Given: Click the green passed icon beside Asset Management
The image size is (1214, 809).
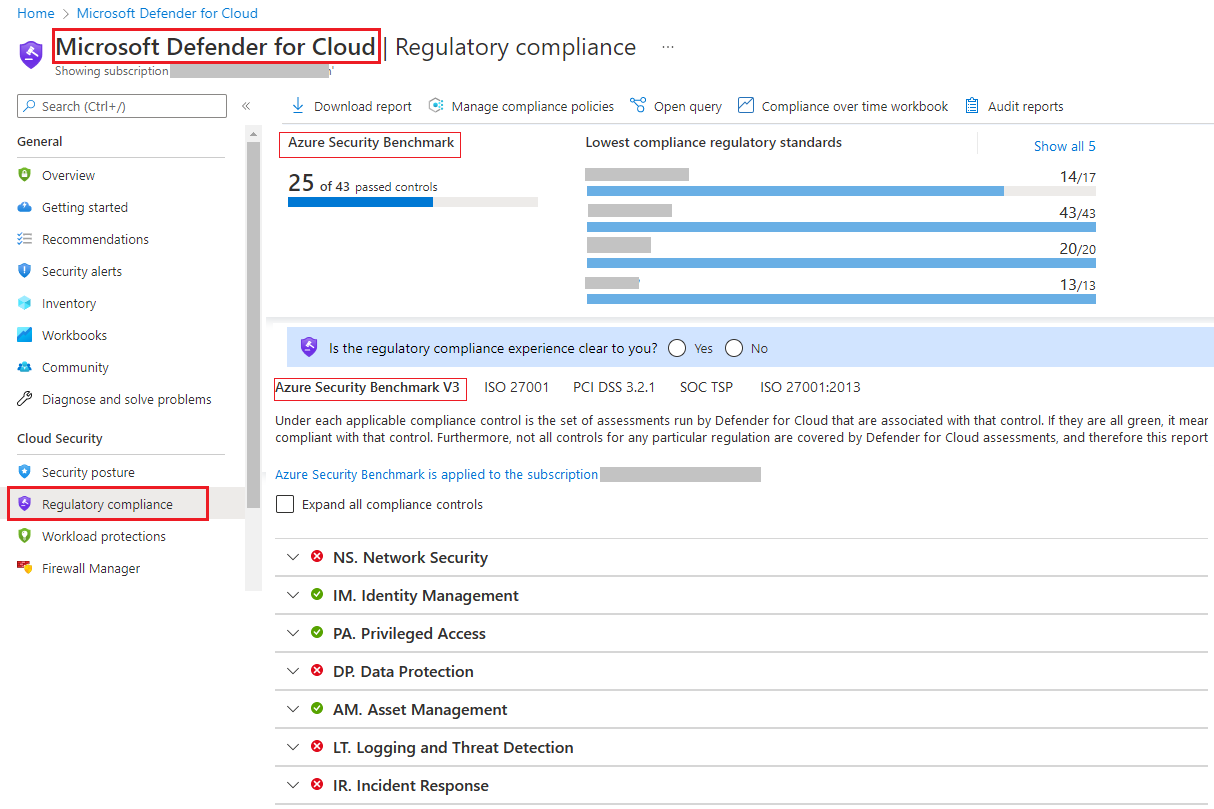Looking at the screenshot, I should [x=317, y=709].
